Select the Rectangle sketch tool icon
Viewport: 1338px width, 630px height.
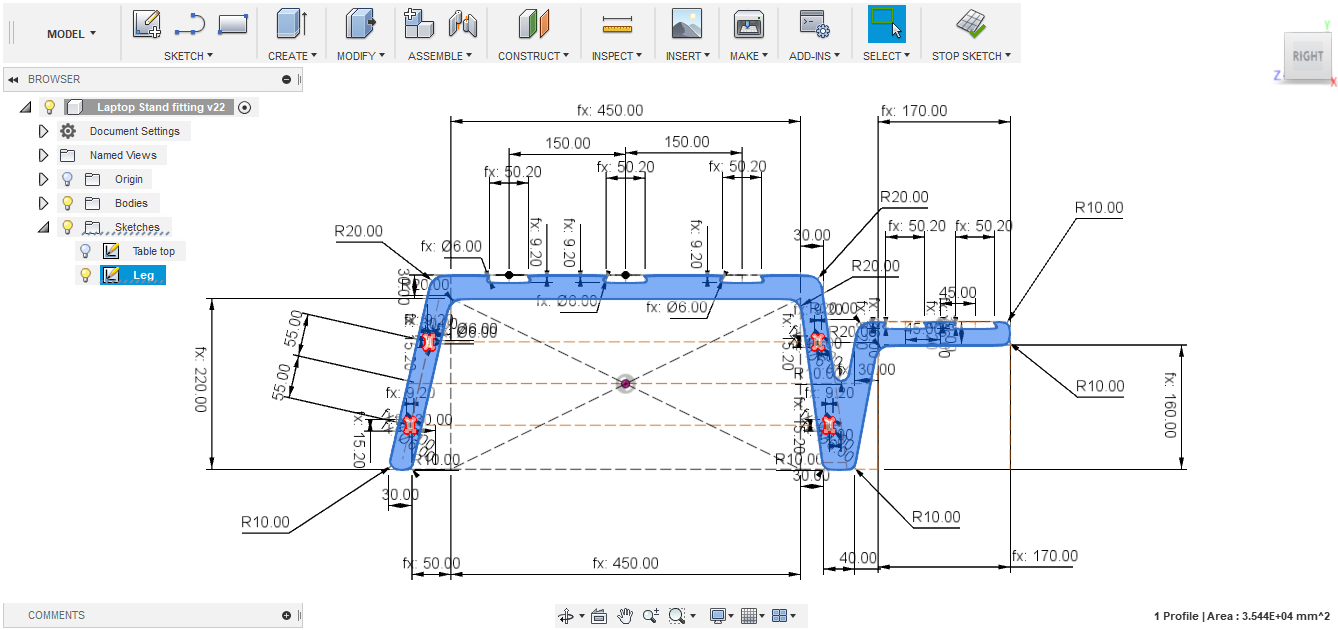[x=232, y=24]
